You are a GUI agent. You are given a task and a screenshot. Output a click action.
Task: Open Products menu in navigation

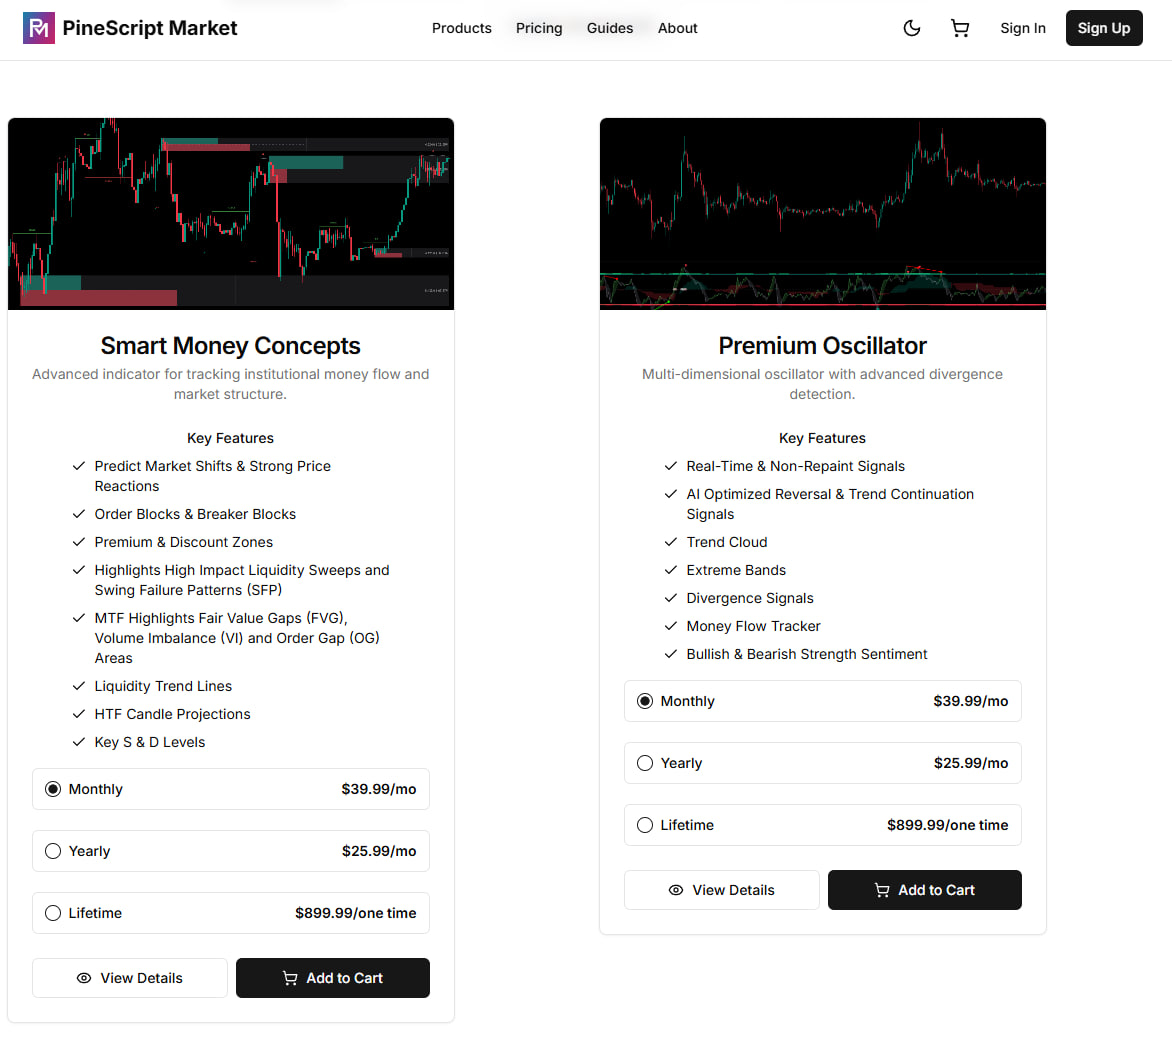(x=462, y=28)
